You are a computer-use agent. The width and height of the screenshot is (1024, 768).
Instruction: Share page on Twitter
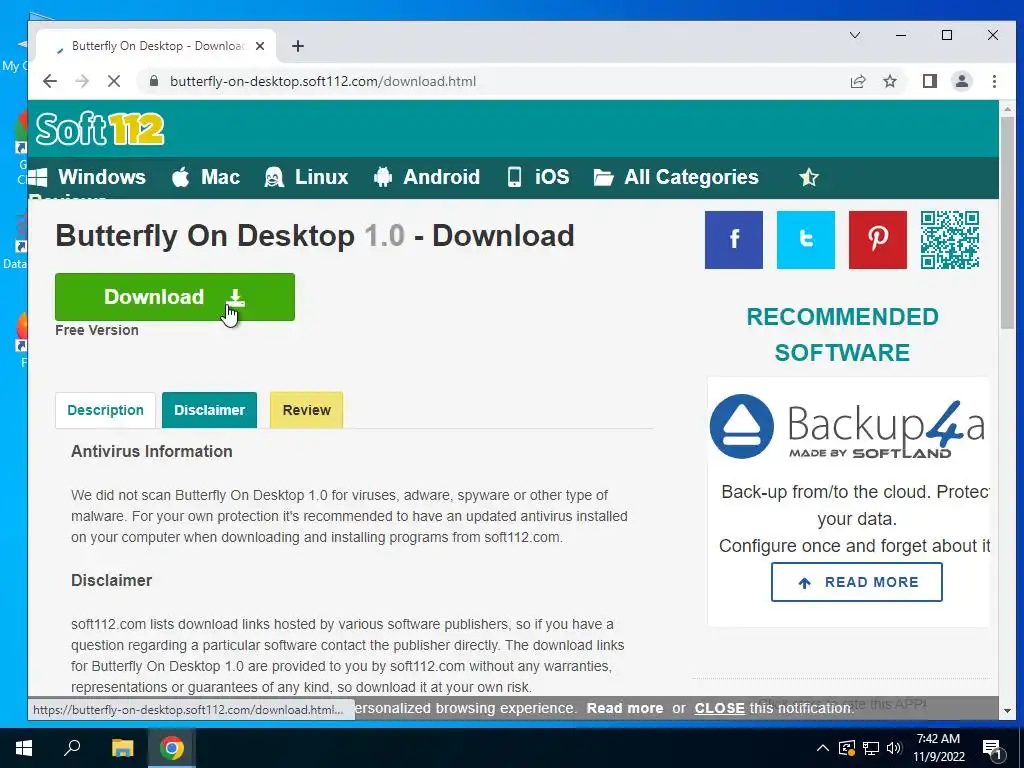pos(805,240)
